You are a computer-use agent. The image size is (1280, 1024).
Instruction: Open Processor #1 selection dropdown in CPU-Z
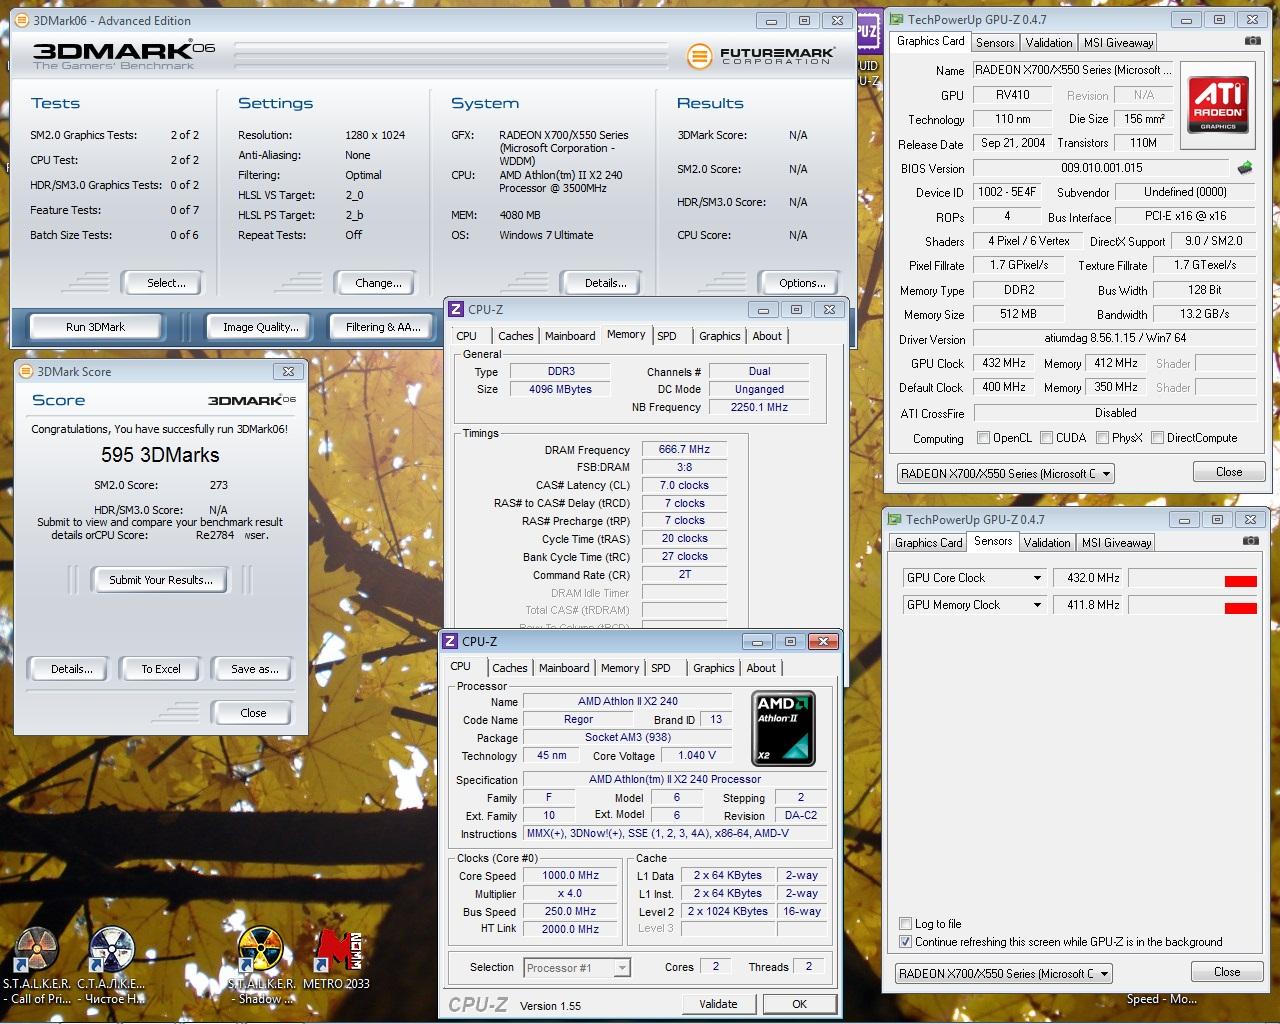577,967
